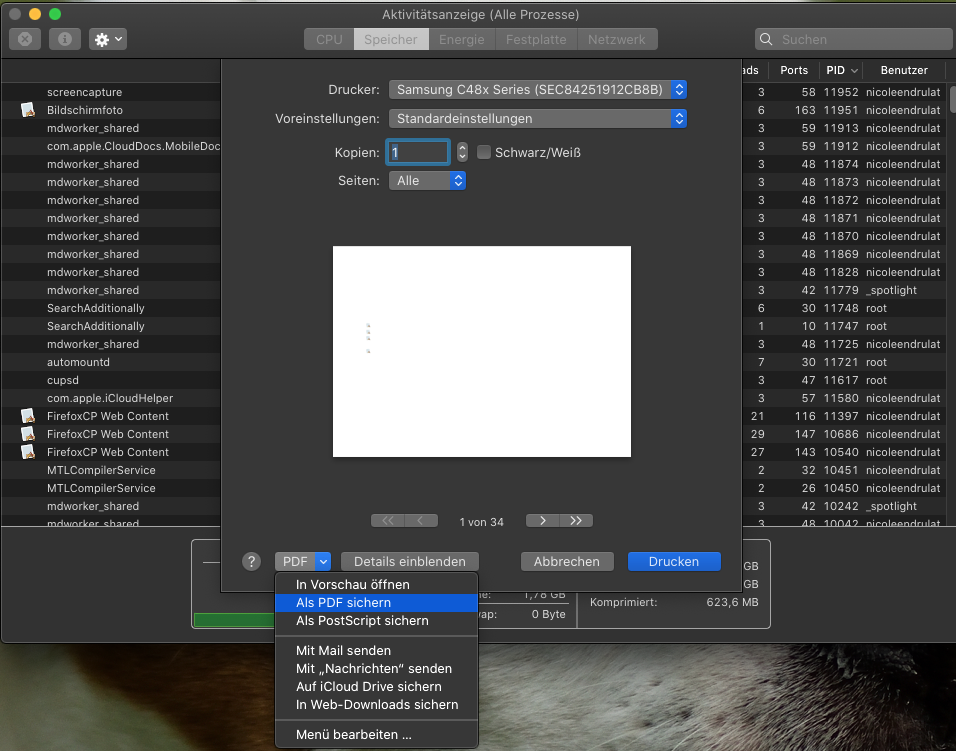Click the Kopien number input field
The image size is (956, 751).
click(x=418, y=153)
